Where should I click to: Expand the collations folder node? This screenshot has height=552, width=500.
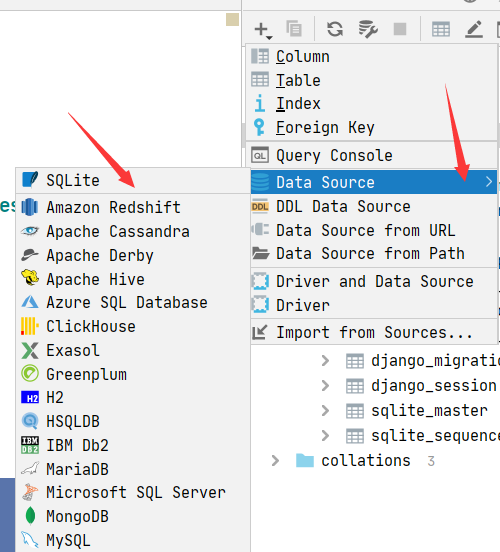(x=275, y=460)
